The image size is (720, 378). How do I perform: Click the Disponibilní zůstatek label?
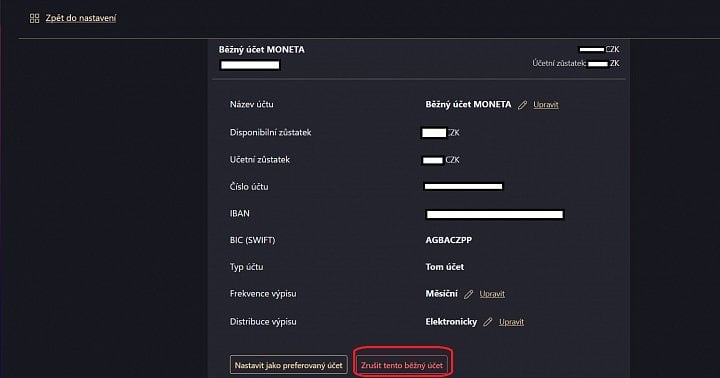pos(270,132)
